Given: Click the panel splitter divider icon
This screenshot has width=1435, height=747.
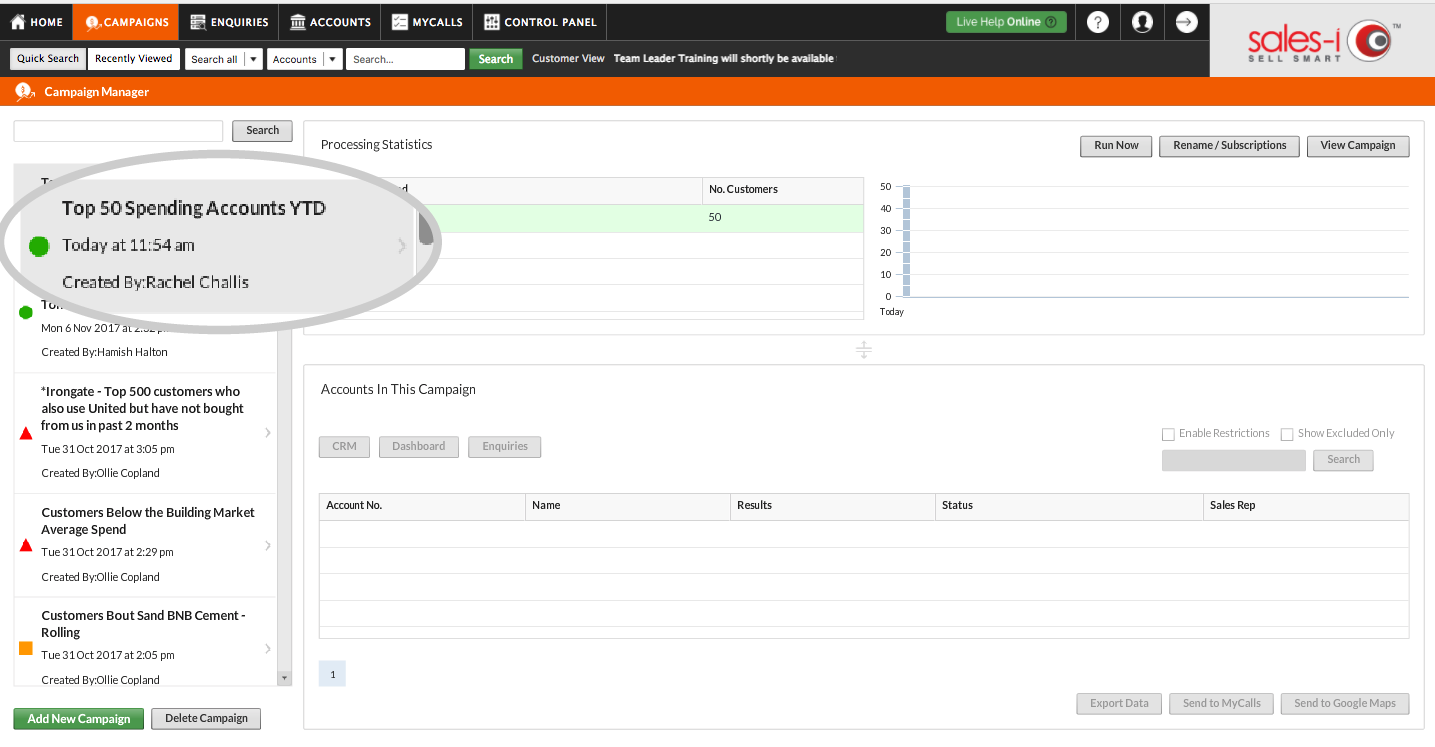Looking at the screenshot, I should (x=864, y=350).
